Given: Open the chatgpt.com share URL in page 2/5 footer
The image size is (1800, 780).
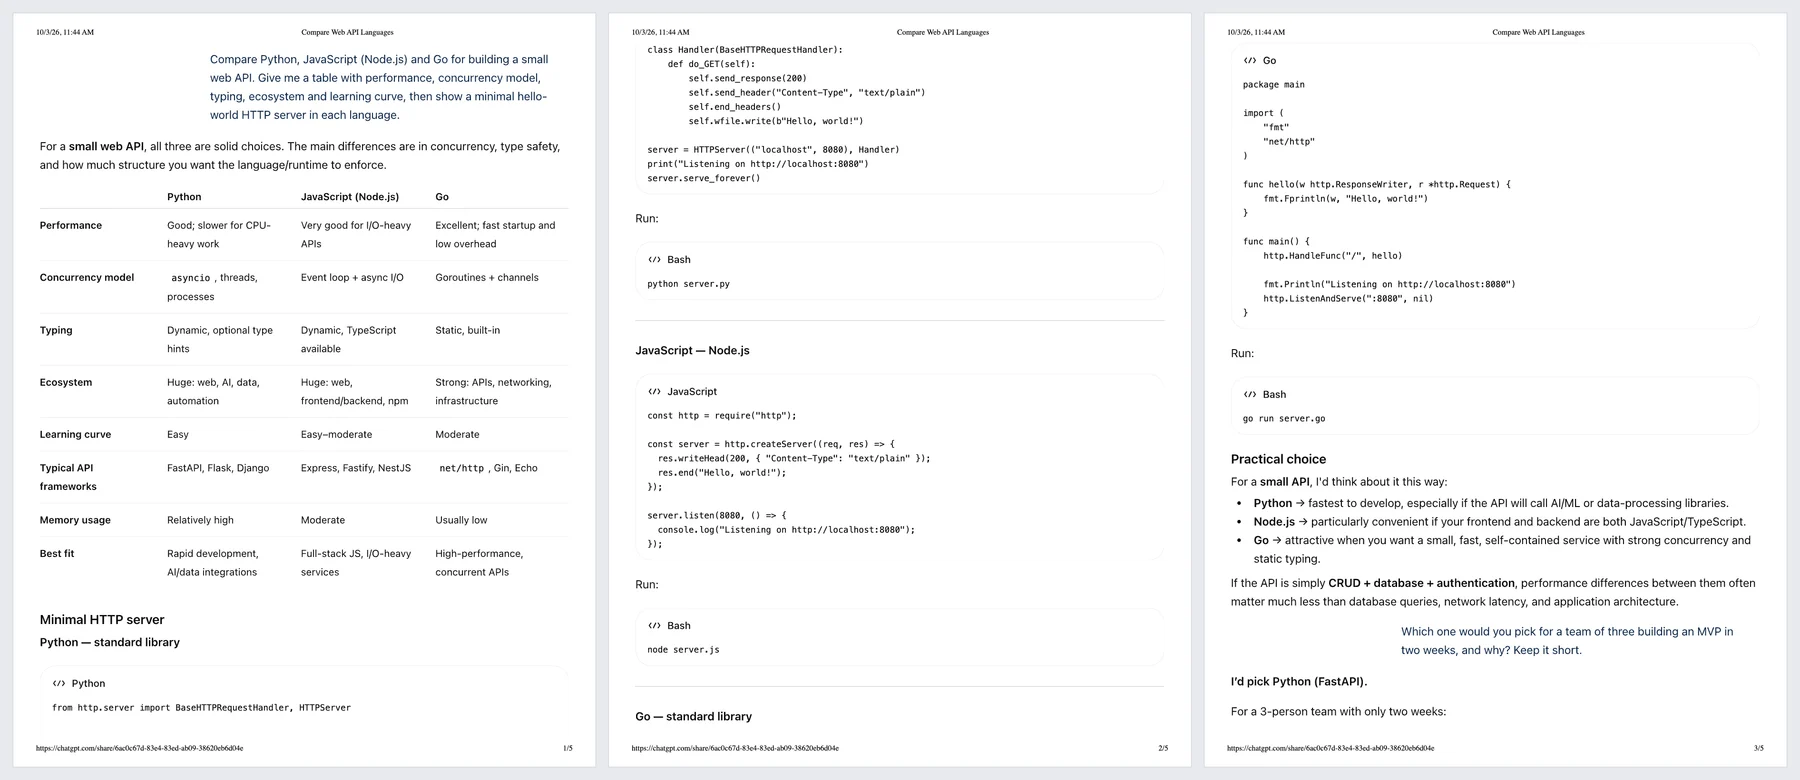Looking at the screenshot, I should pos(735,748).
